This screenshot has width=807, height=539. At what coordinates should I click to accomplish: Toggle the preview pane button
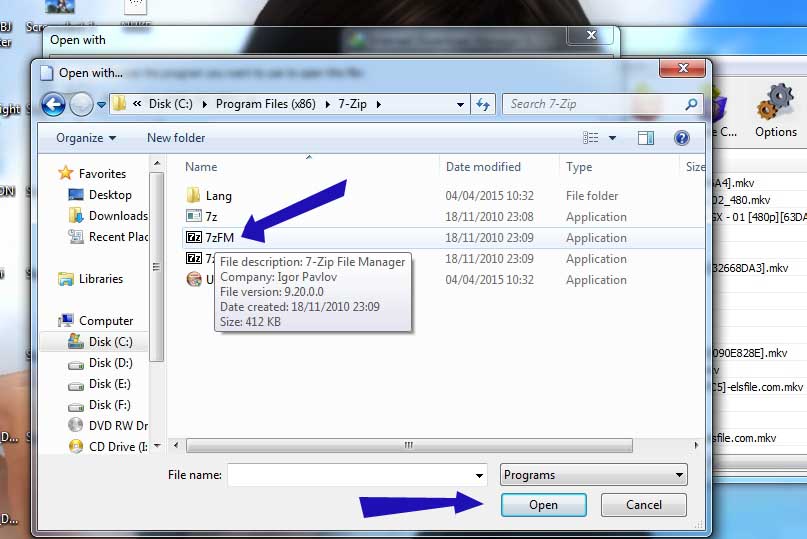click(646, 138)
